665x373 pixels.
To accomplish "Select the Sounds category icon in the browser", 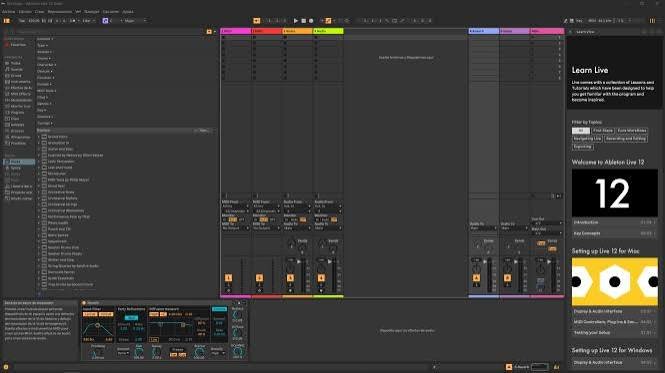I will [x=7, y=69].
